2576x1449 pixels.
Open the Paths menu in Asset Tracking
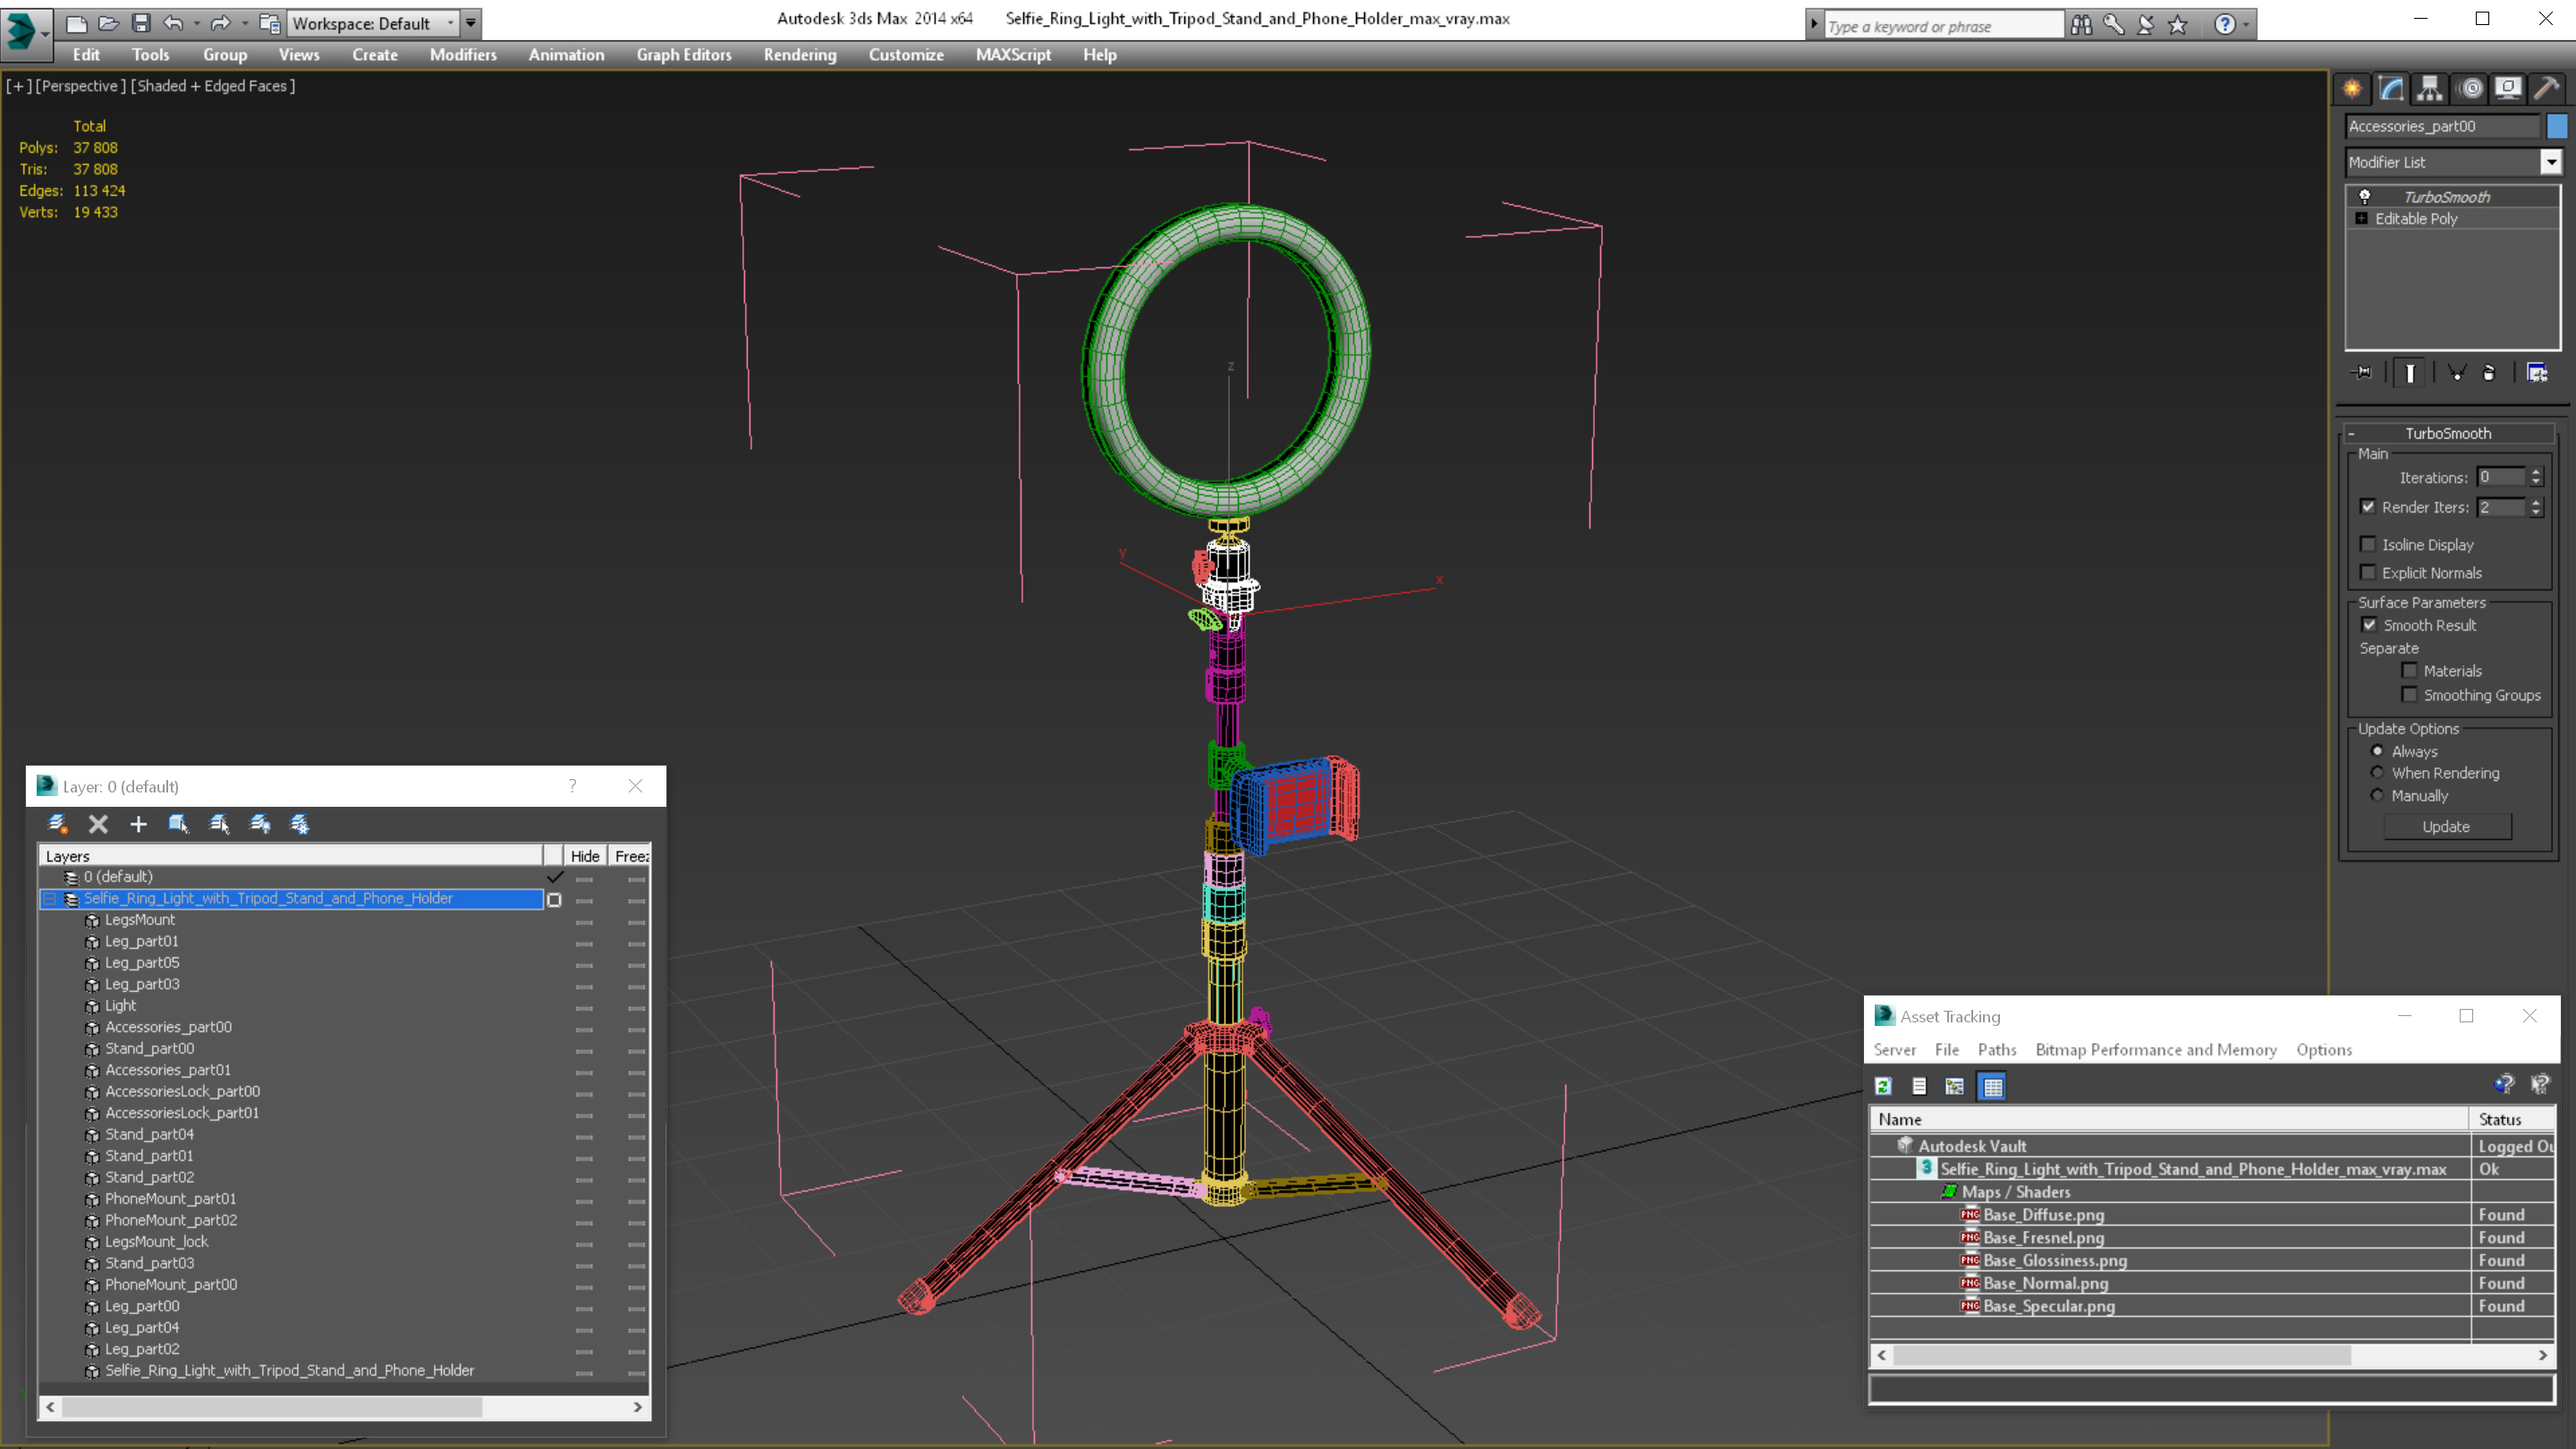[x=1997, y=1049]
